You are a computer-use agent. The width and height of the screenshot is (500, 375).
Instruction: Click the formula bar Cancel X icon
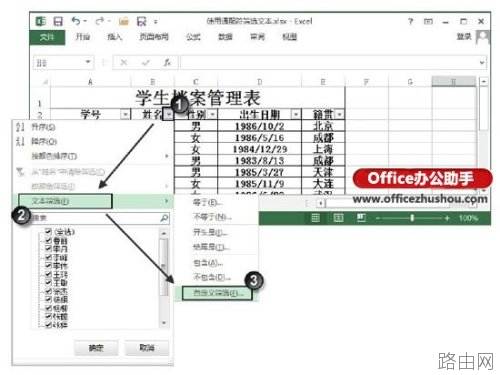(x=124, y=62)
